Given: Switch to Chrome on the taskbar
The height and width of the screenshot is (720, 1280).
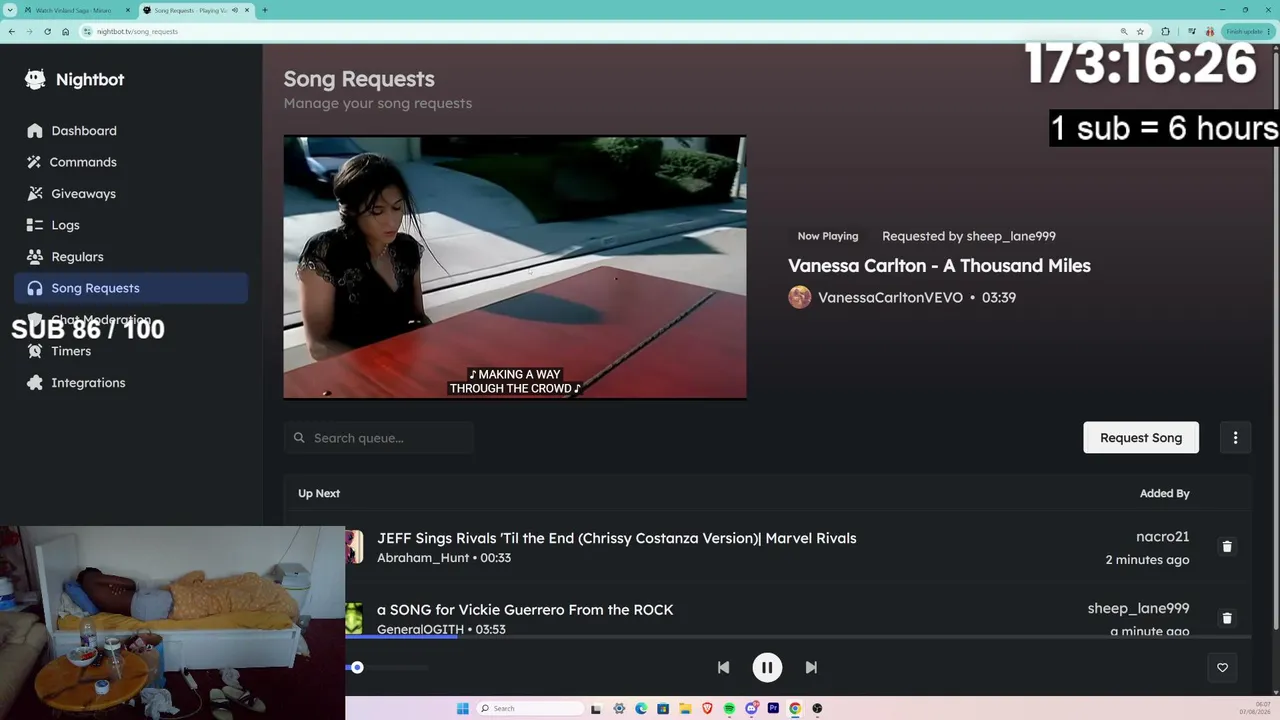Looking at the screenshot, I should click(x=795, y=708).
